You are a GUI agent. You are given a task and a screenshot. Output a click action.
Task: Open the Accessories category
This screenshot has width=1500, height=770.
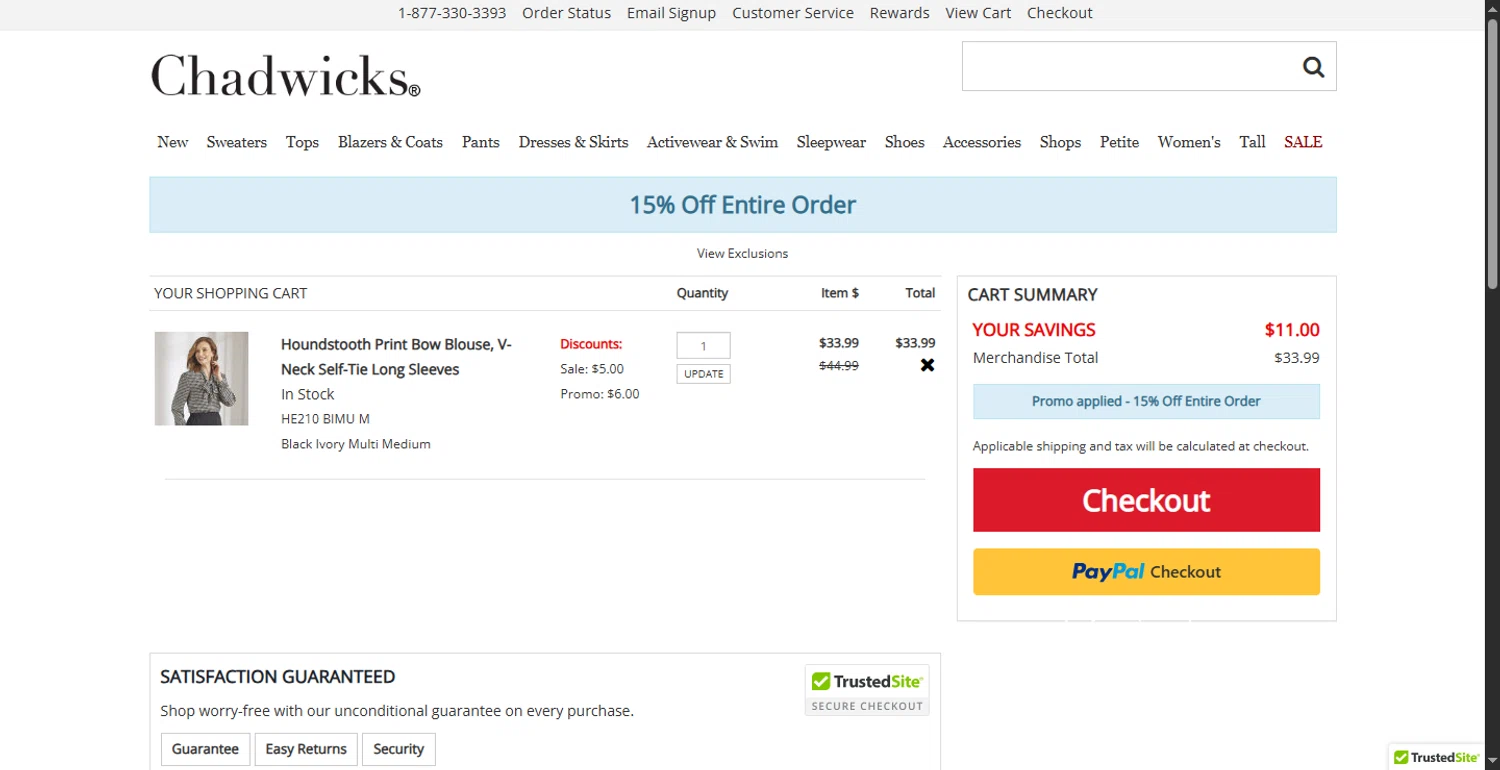pos(982,142)
